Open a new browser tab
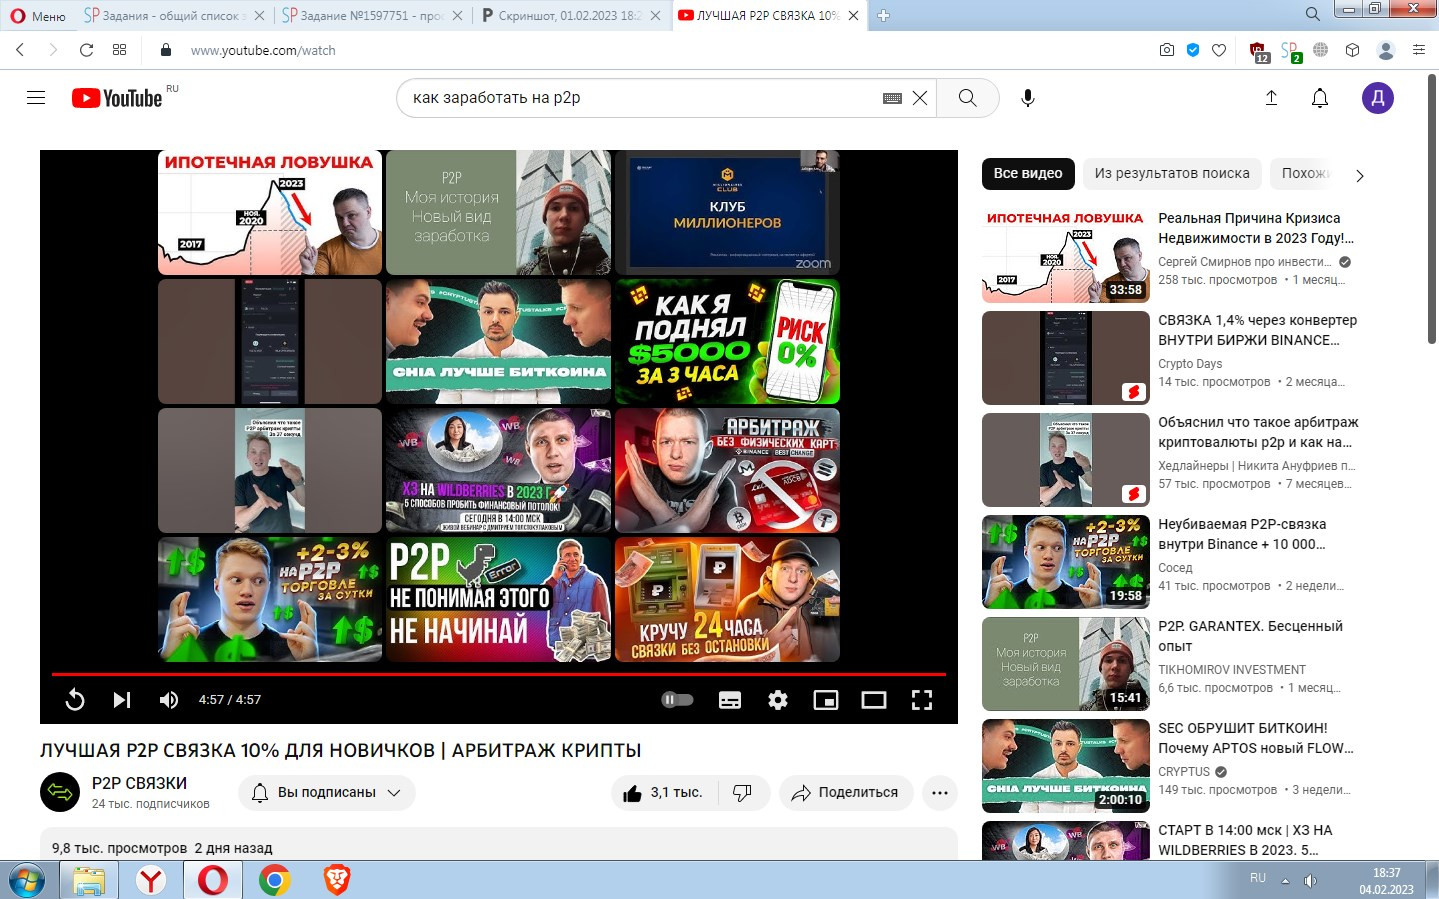The height and width of the screenshot is (899, 1439). click(x=883, y=15)
